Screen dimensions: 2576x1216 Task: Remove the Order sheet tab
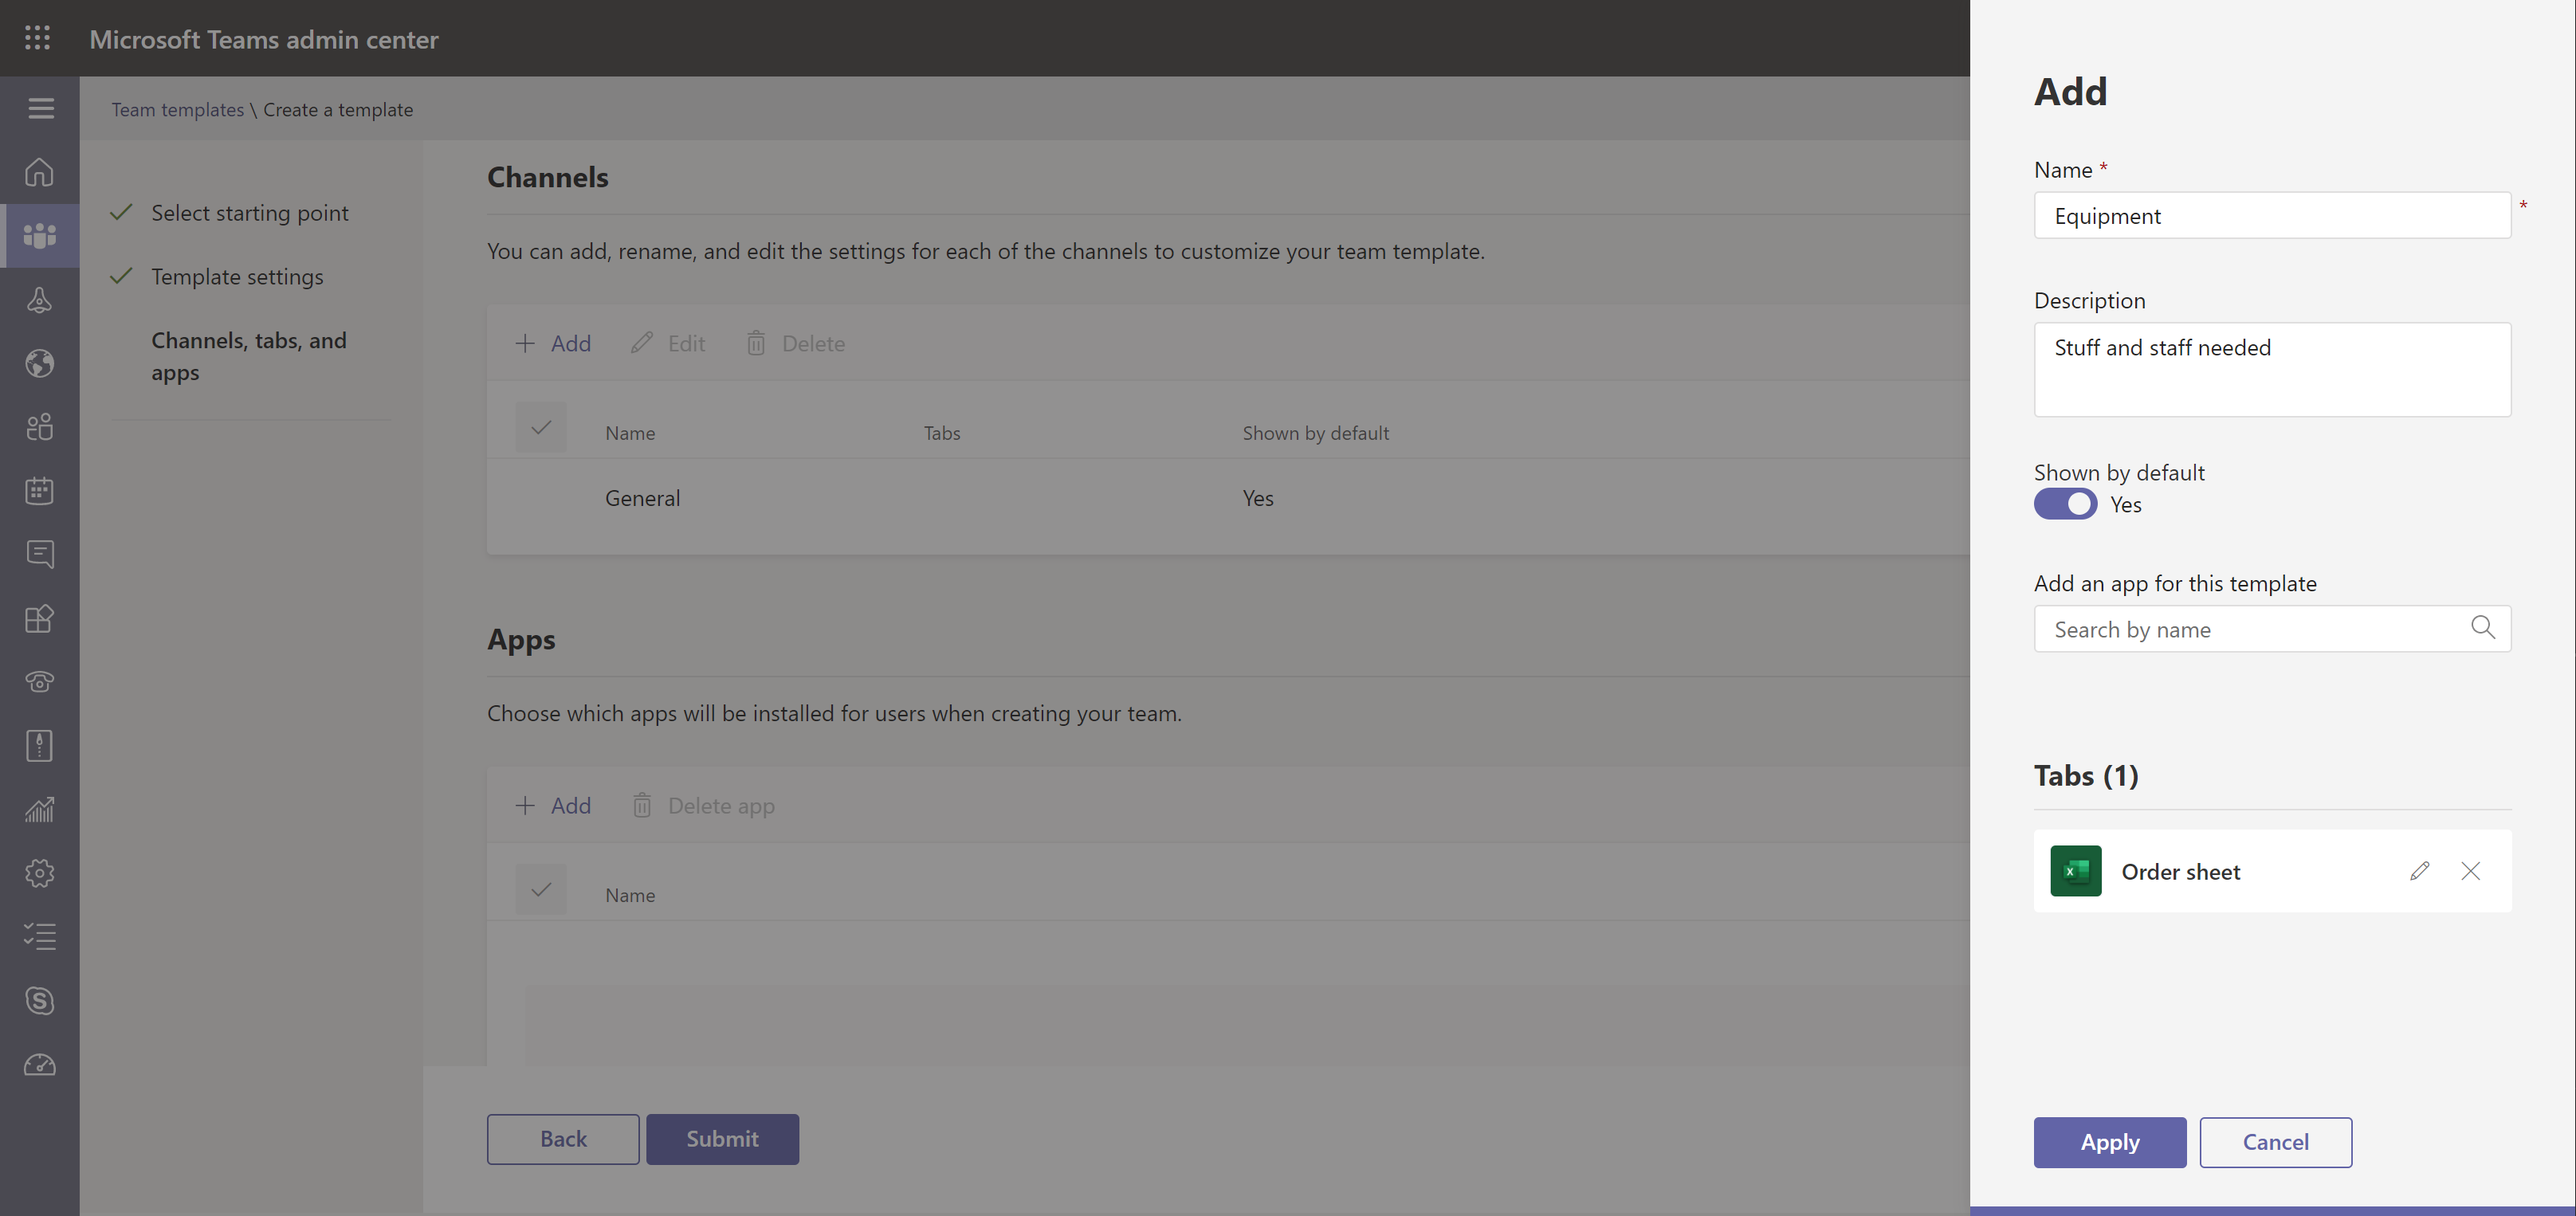point(2470,871)
